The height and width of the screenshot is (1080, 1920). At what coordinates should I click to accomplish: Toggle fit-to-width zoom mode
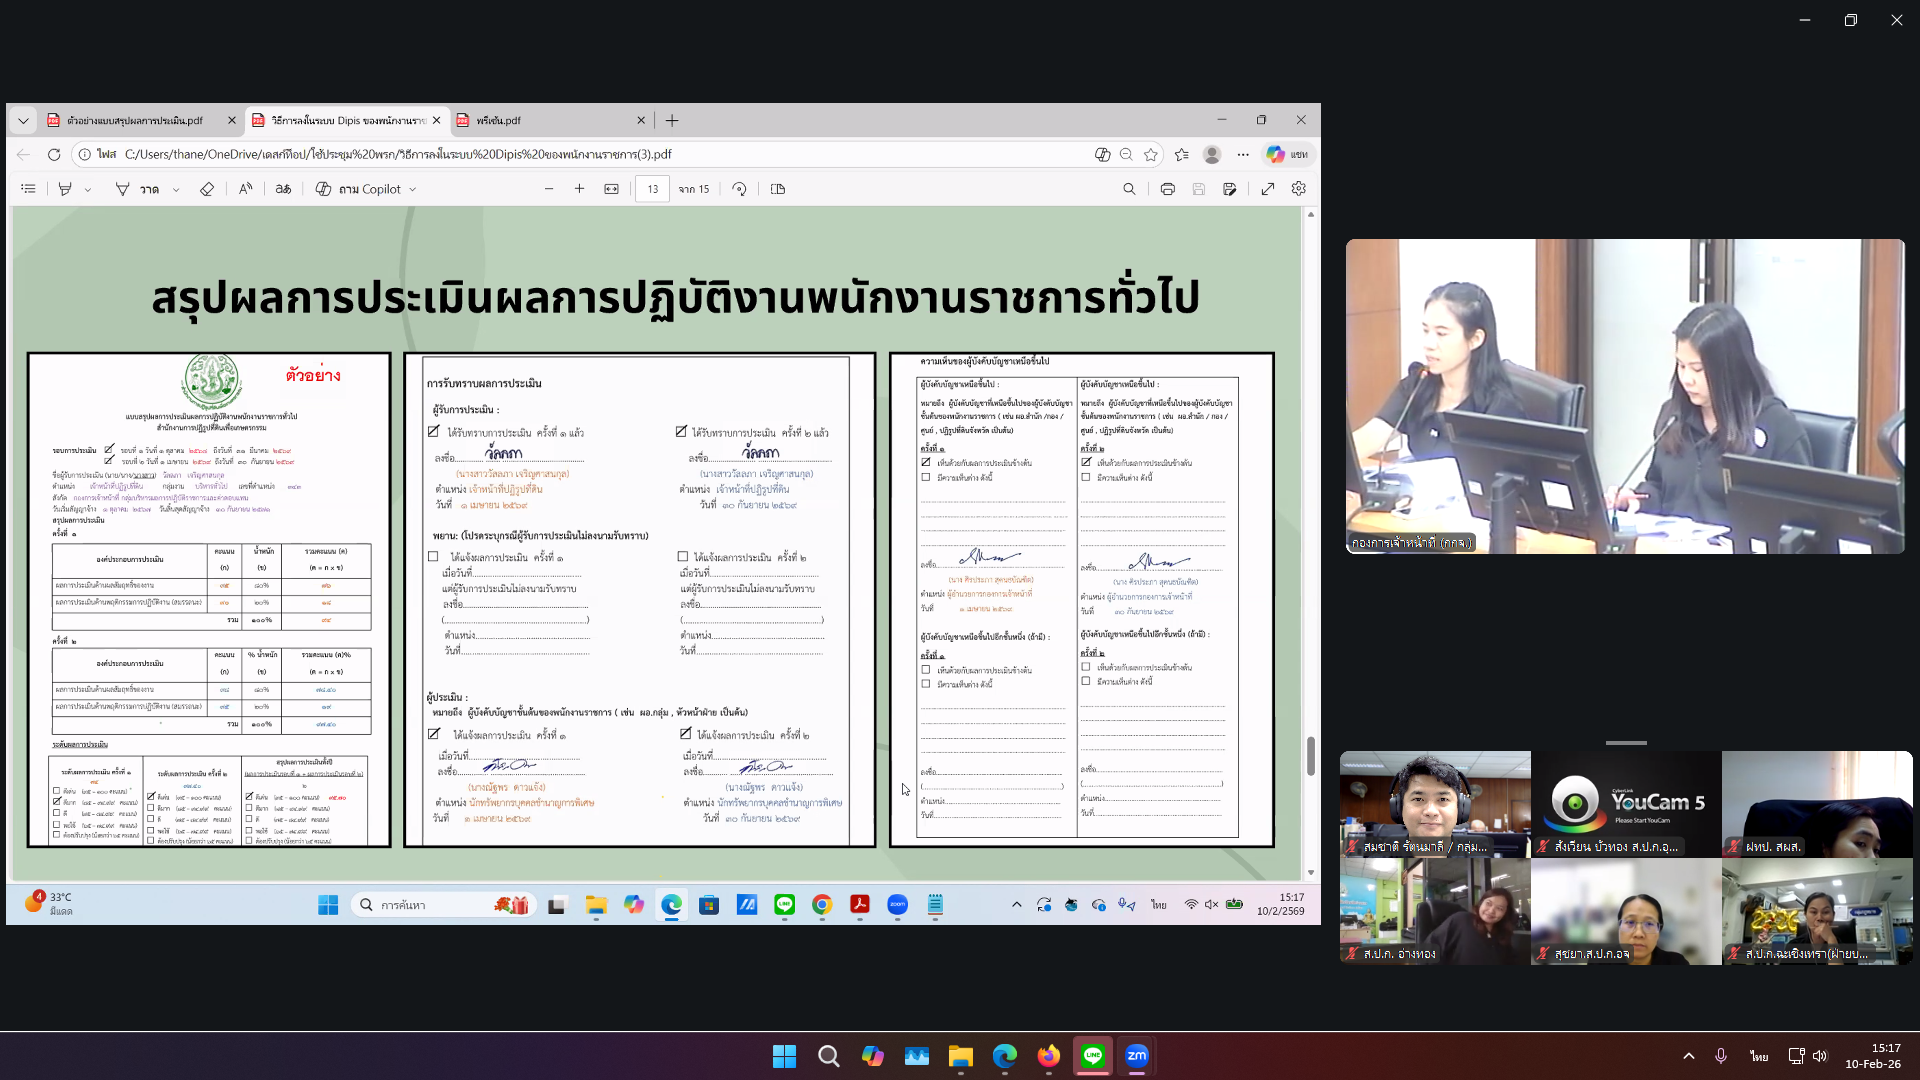611,188
